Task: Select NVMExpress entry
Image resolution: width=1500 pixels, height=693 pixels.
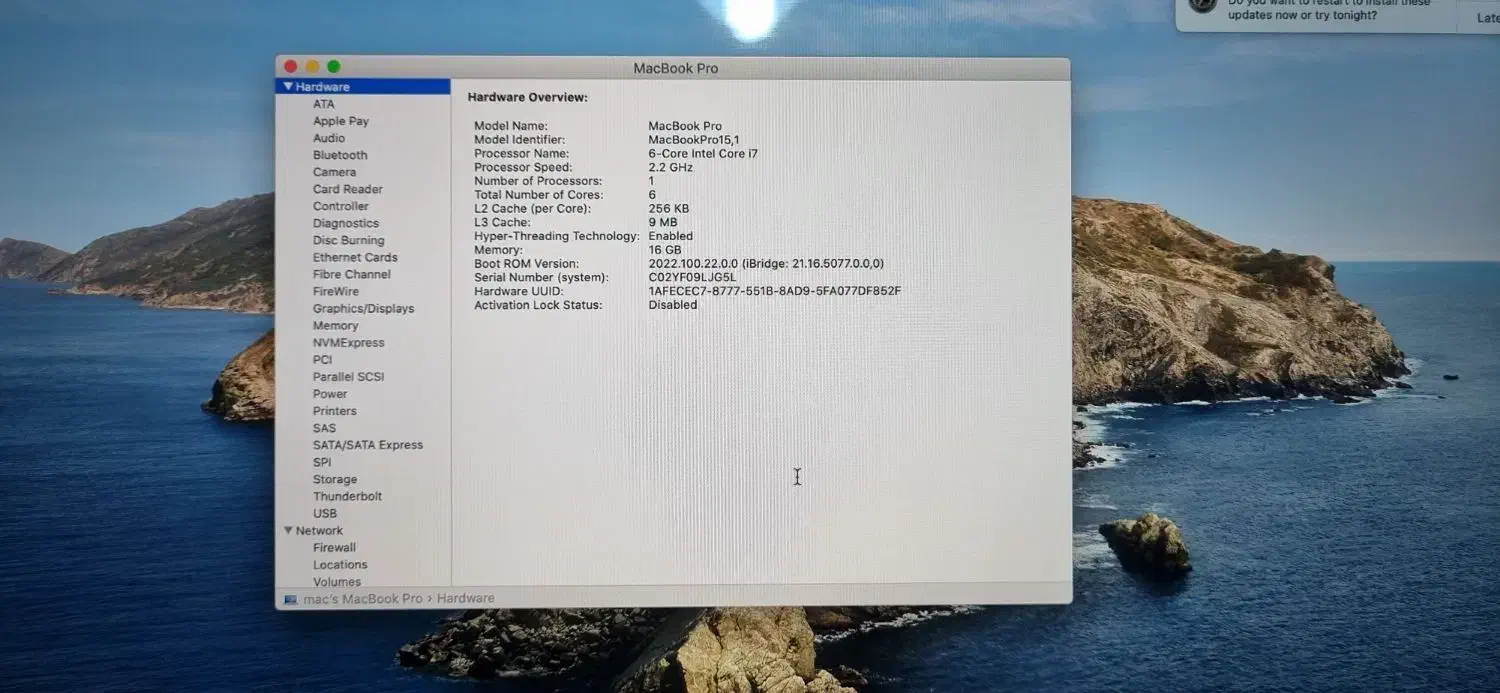Action: click(348, 342)
